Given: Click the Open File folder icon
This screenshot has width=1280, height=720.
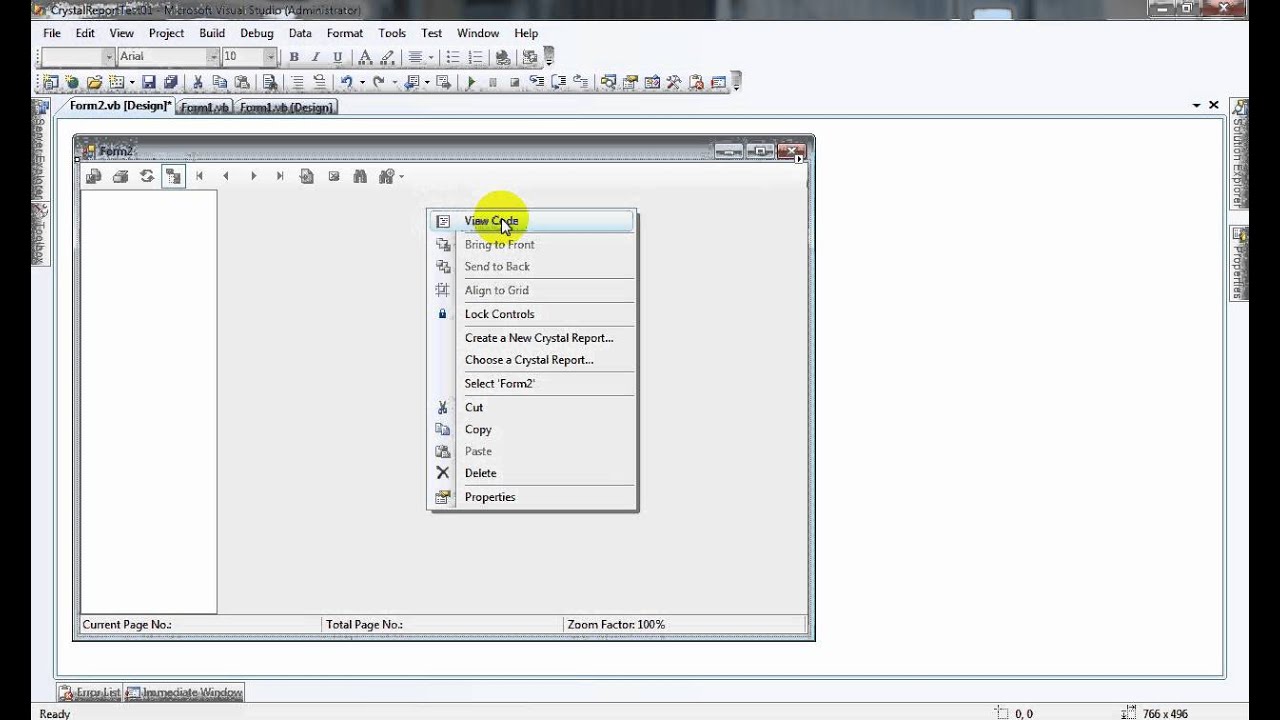Looking at the screenshot, I should 94,82.
